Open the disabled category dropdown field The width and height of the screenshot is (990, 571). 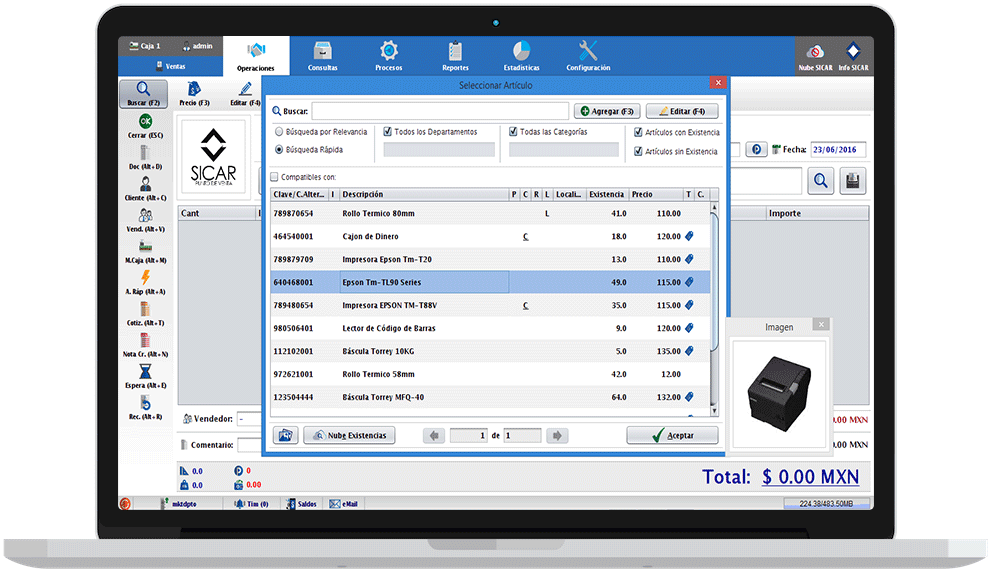point(564,150)
